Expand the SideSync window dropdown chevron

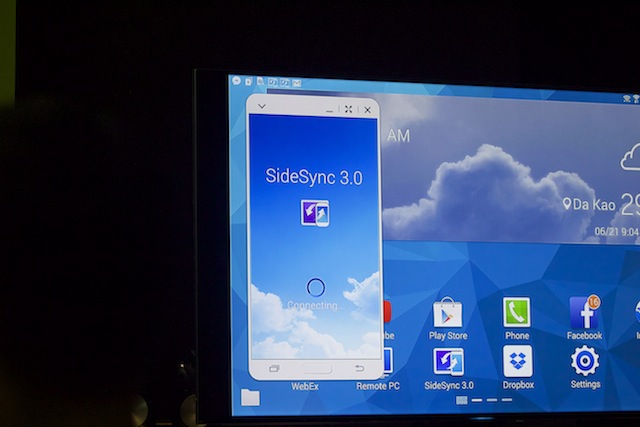pos(262,107)
